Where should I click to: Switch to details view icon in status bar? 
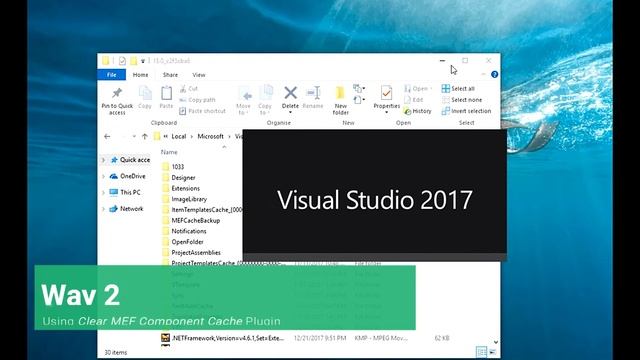(x=482, y=352)
